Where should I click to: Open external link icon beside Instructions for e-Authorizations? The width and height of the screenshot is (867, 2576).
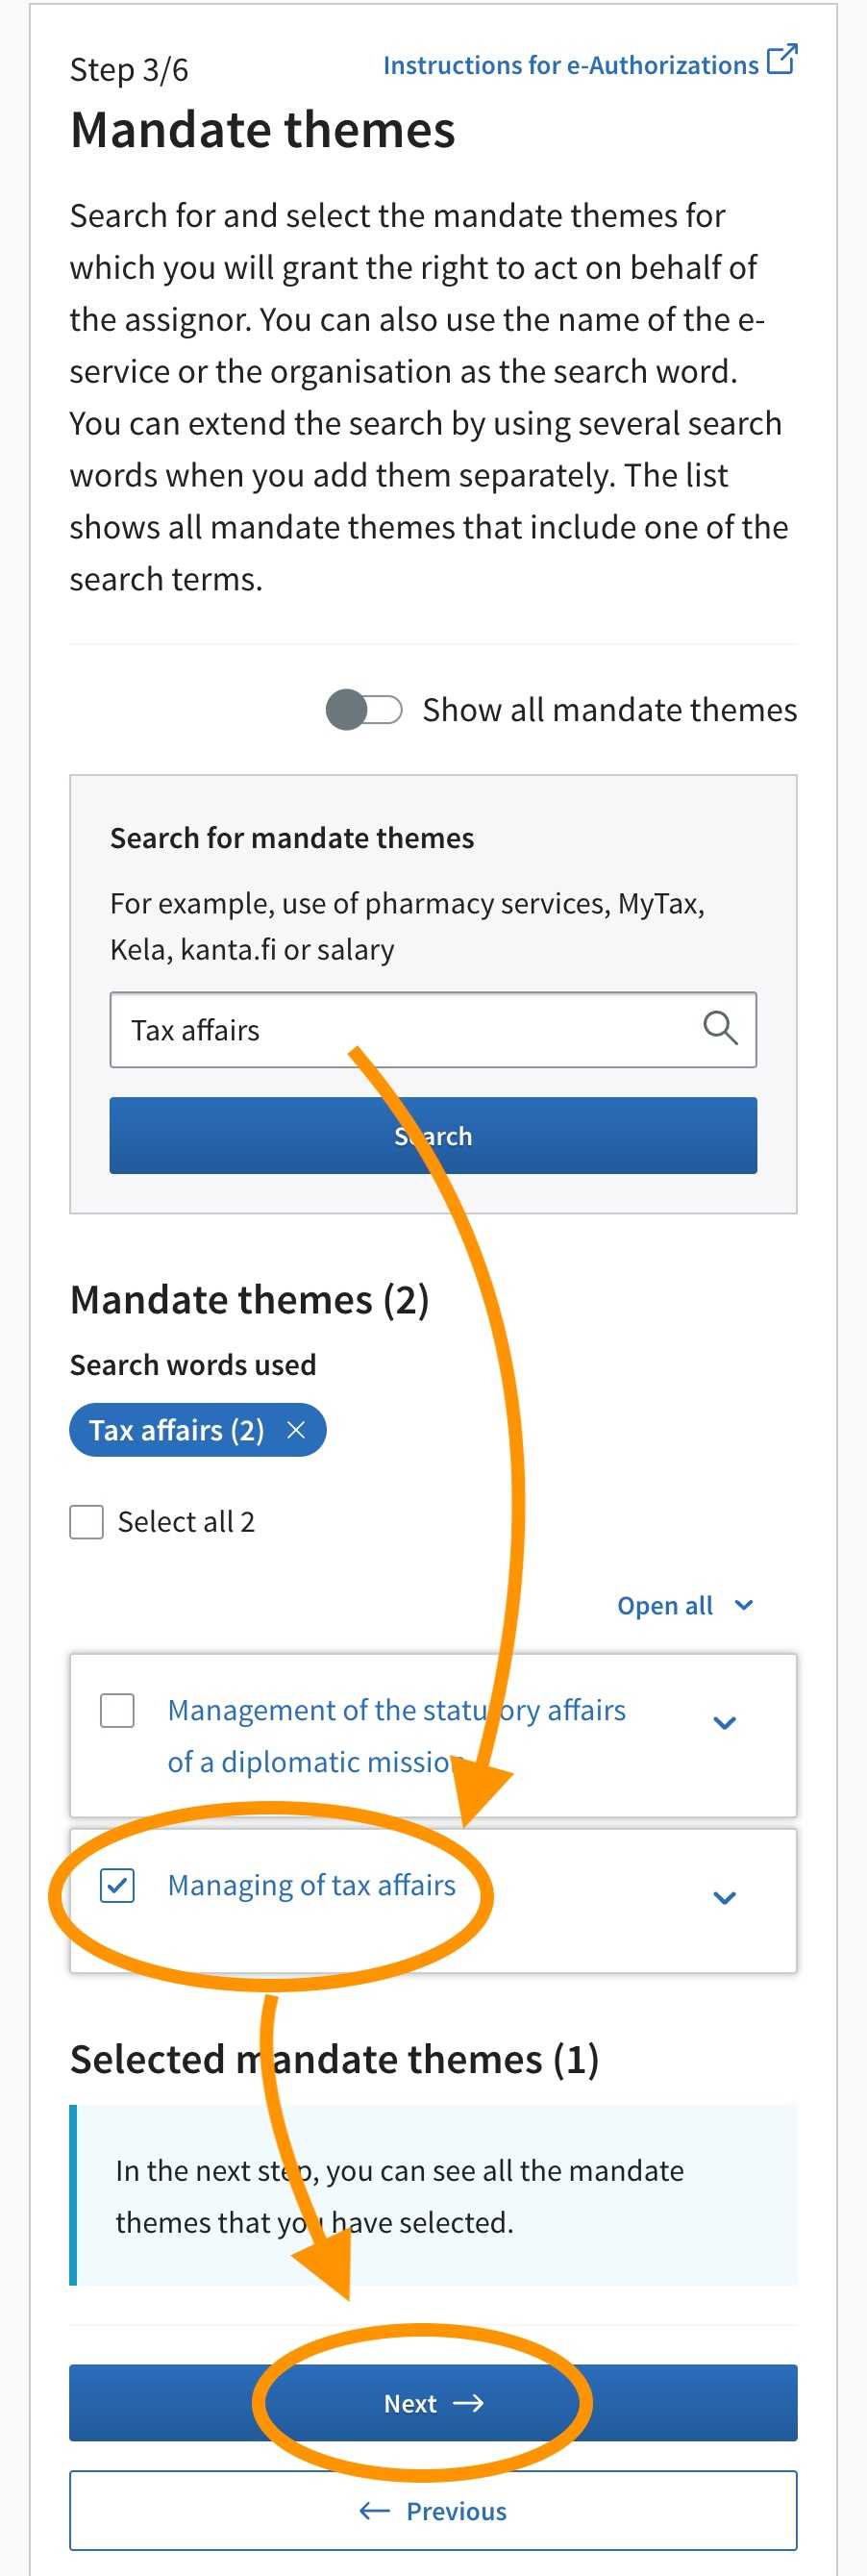coord(781,60)
